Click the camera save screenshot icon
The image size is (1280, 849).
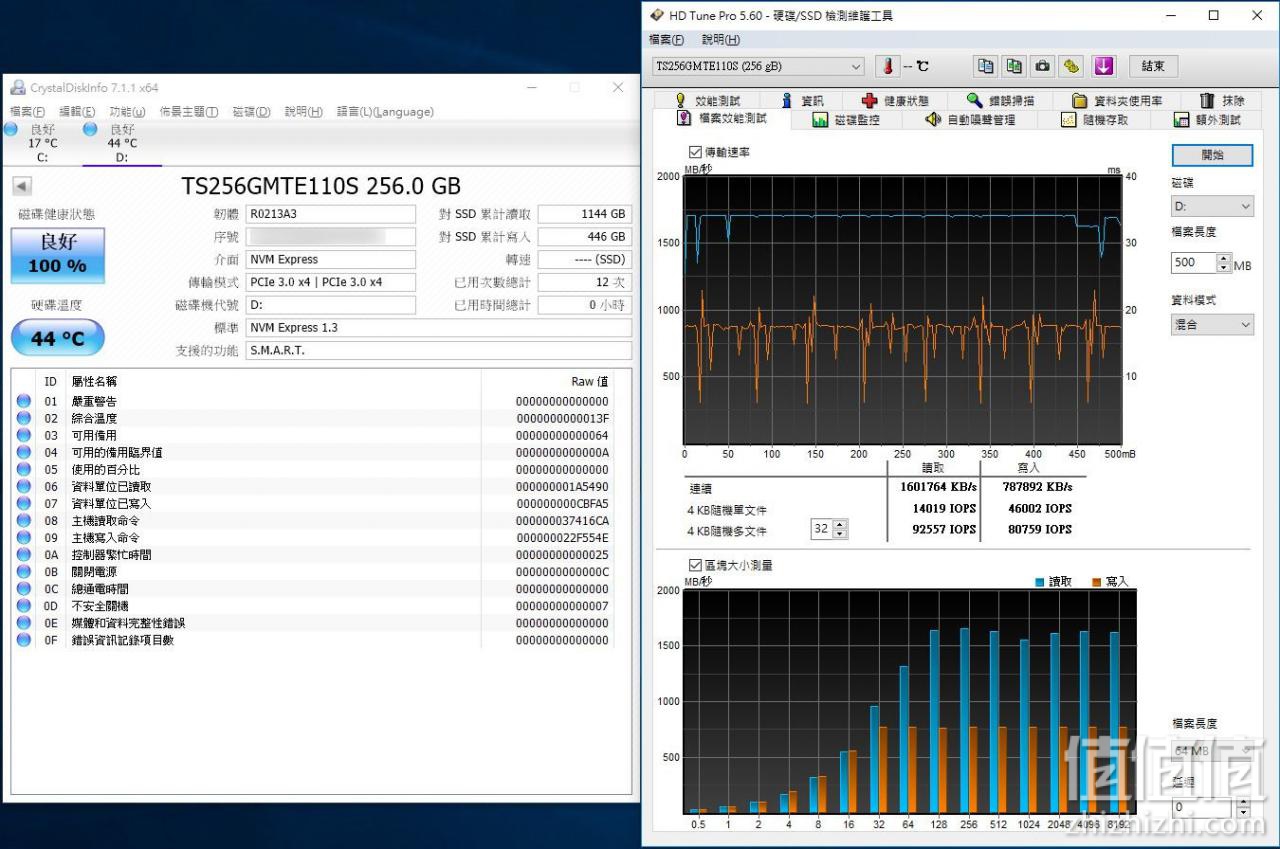(1042, 66)
